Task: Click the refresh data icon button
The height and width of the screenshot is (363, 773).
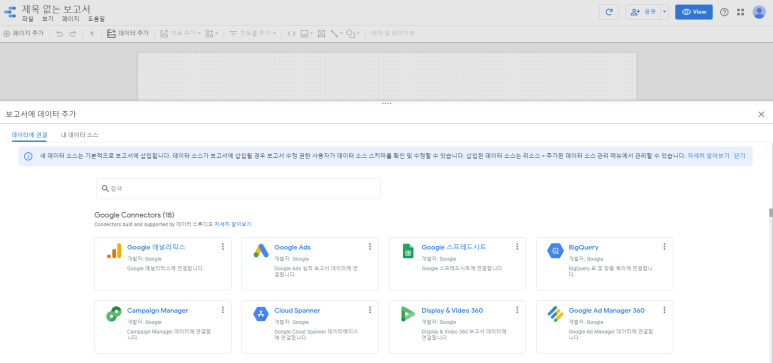Action: tap(609, 12)
